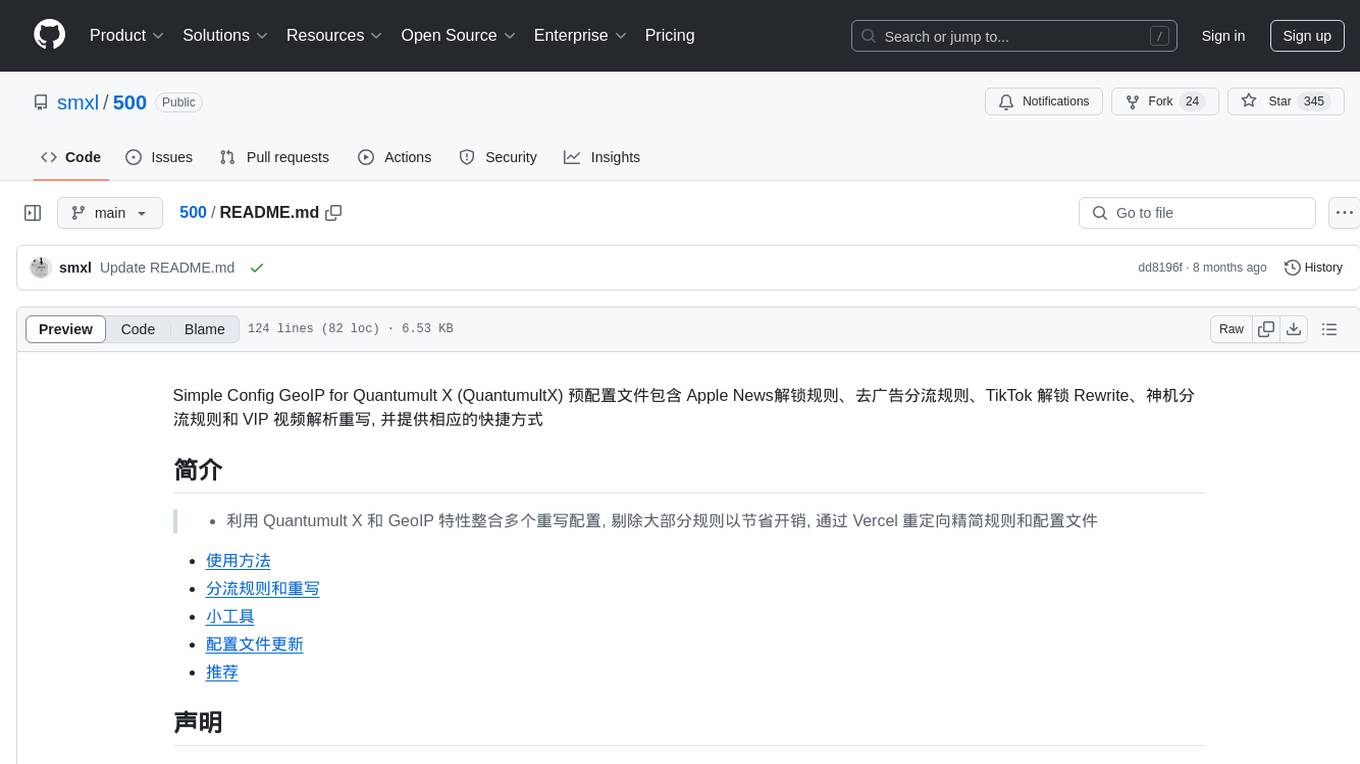This screenshot has height=764, width=1360.
Task: Expand the Resources menu
Action: tap(334, 35)
